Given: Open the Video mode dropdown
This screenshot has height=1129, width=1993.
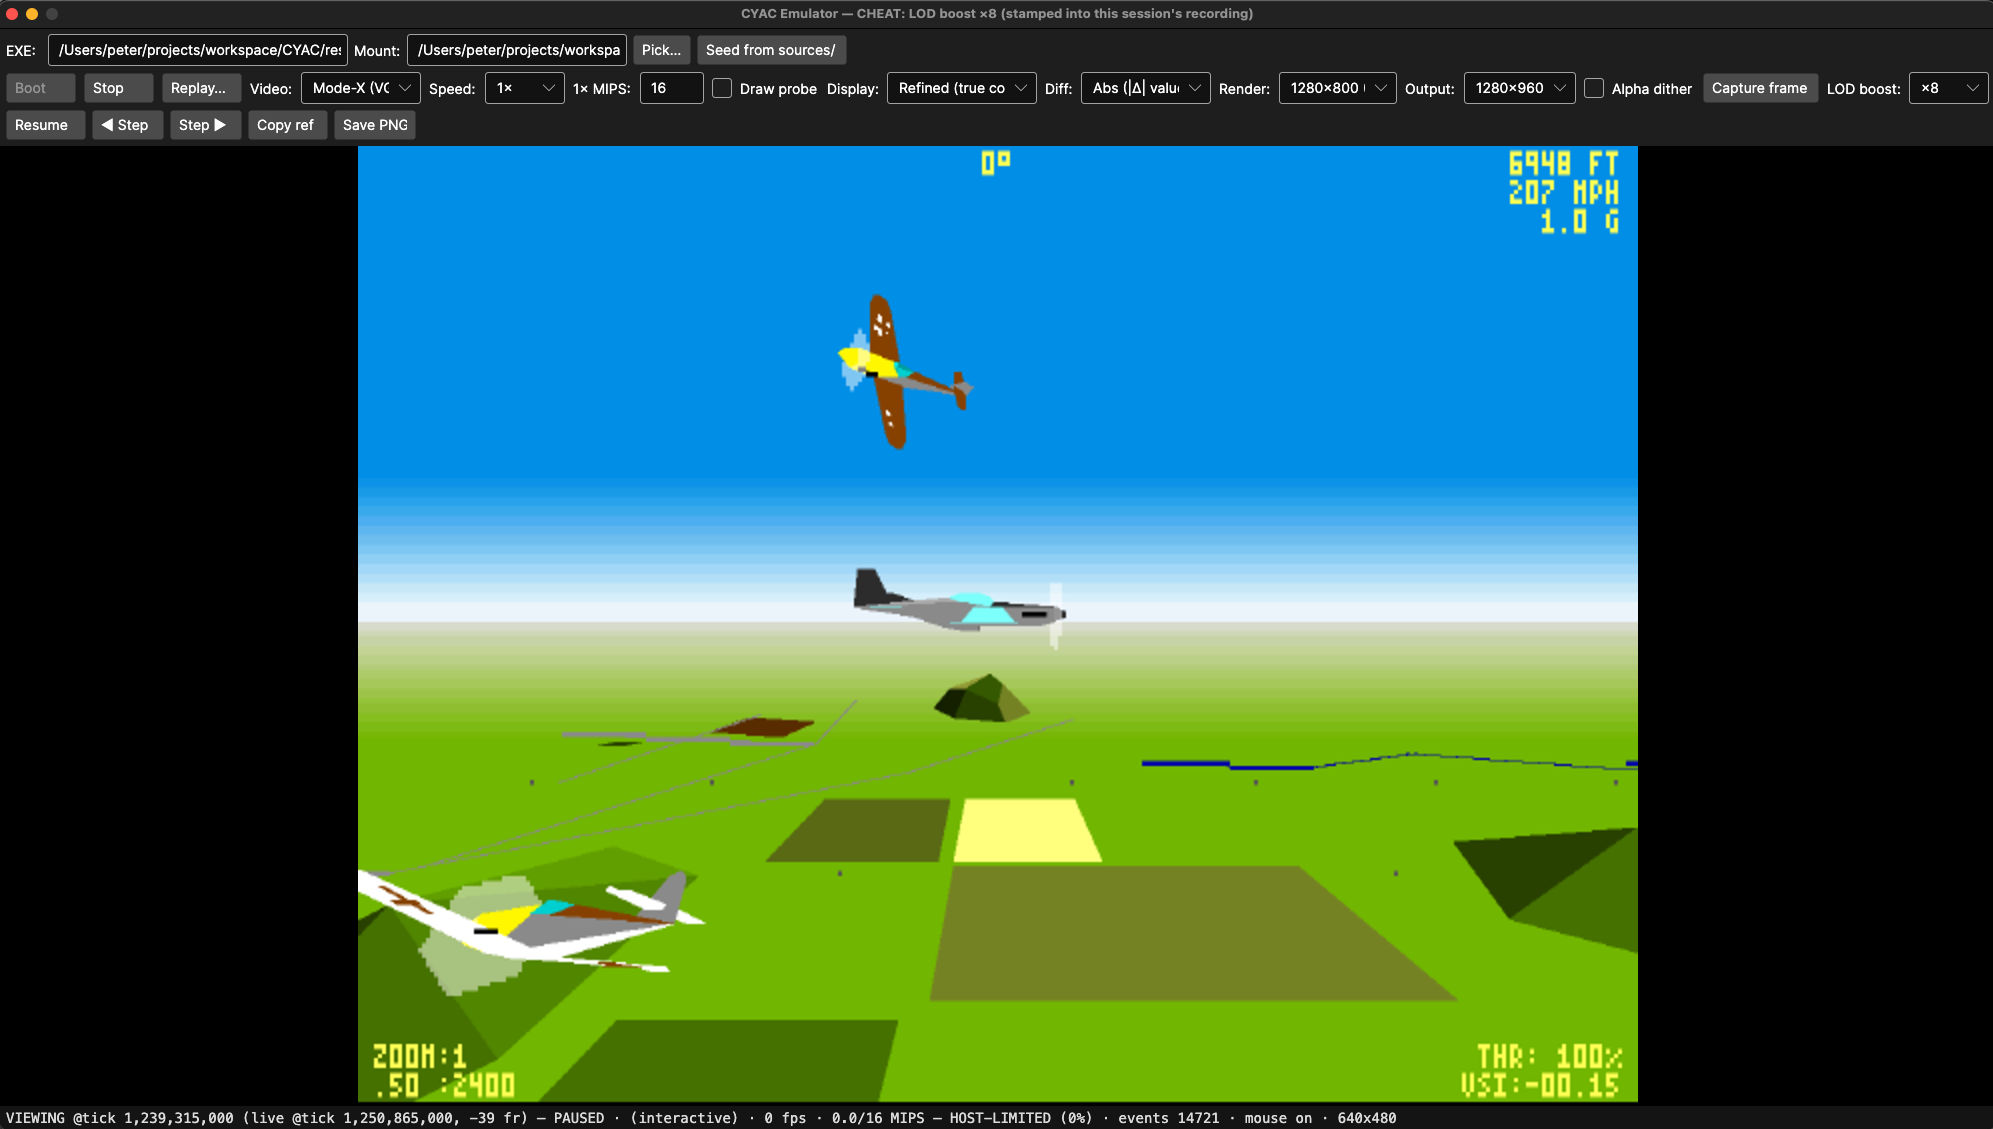Looking at the screenshot, I should 361,88.
